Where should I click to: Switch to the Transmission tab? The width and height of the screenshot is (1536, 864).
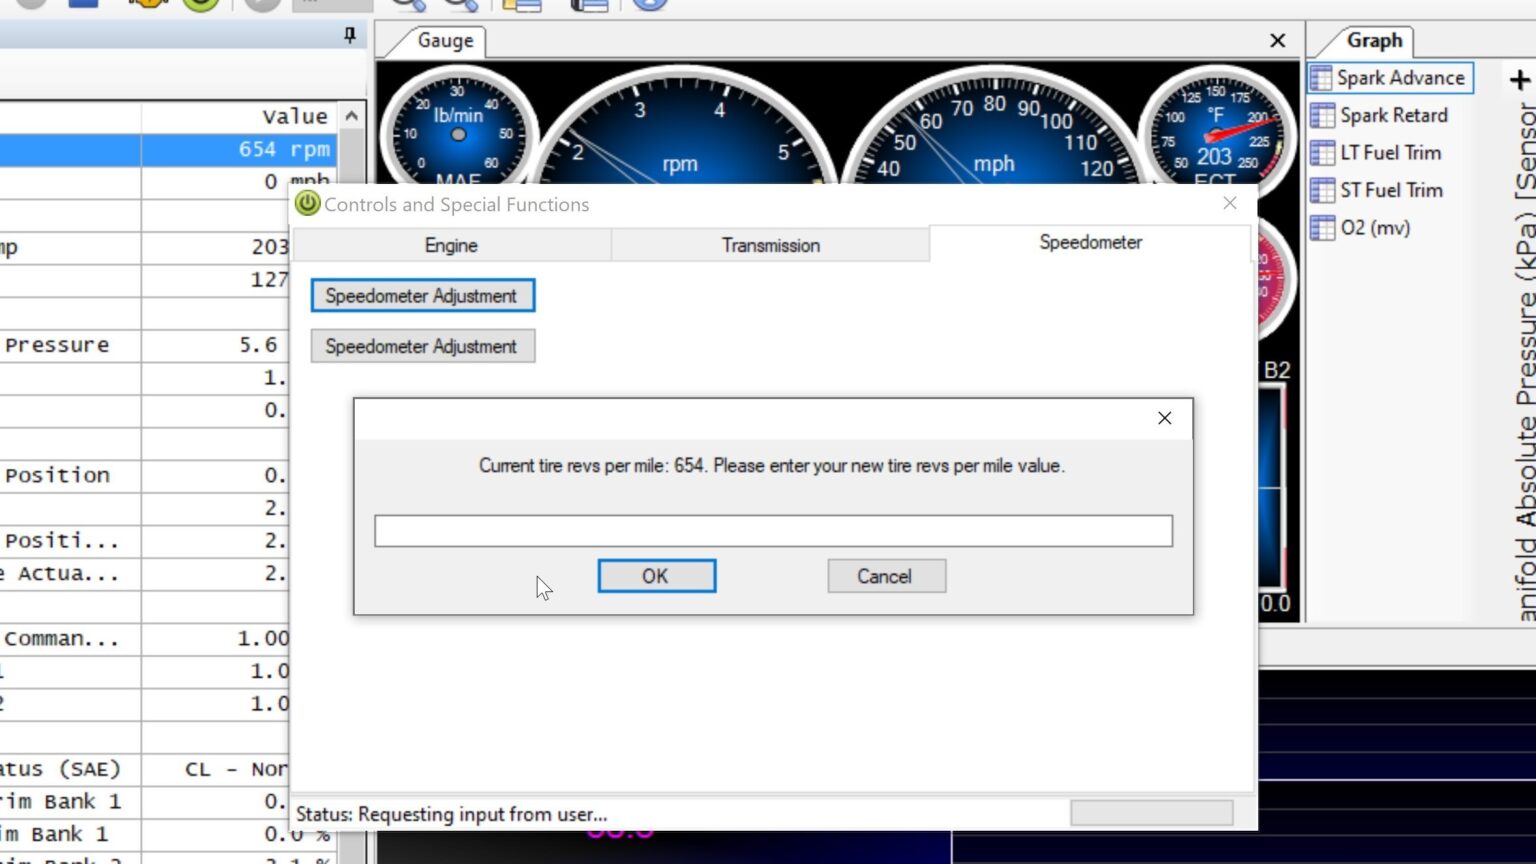pyautogui.click(x=770, y=244)
